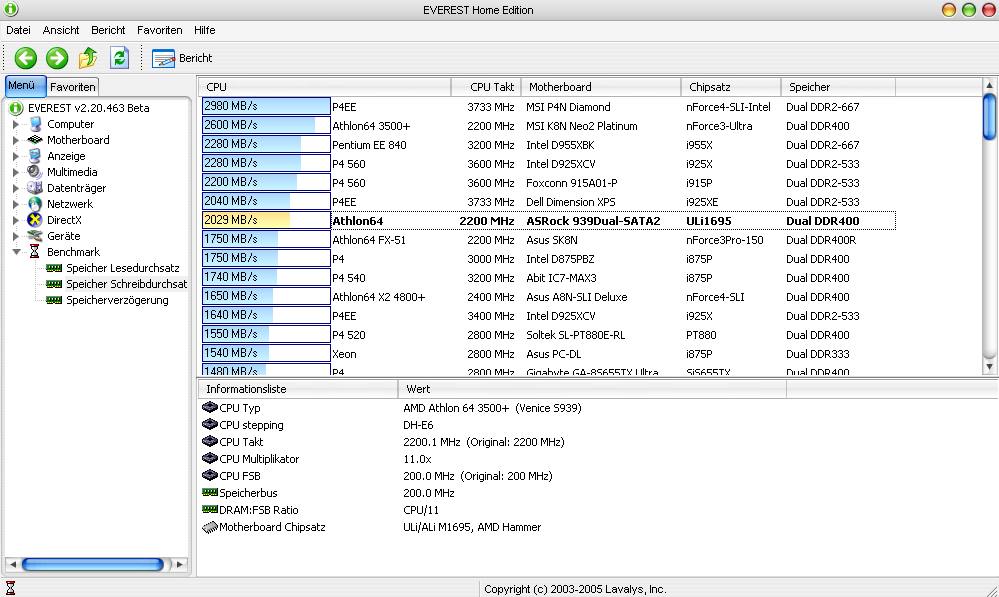Select EVEREST v2.20.463 Beta root node
Screen dimensions: 999x597
coord(89,108)
